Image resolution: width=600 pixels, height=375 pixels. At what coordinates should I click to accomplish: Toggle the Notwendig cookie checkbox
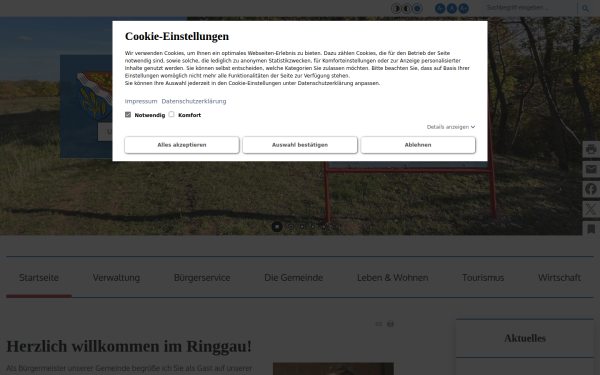pyautogui.click(x=128, y=114)
